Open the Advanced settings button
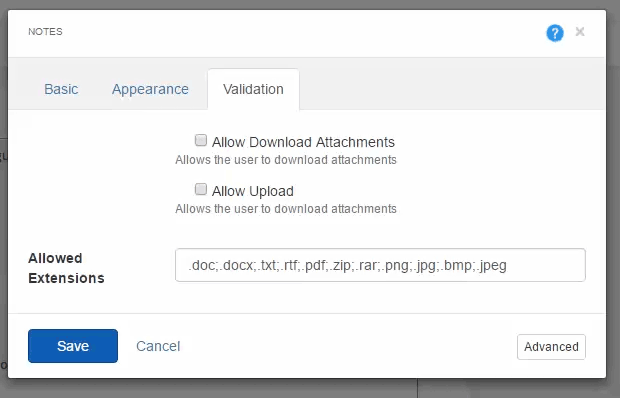The image size is (620, 398). point(551,347)
